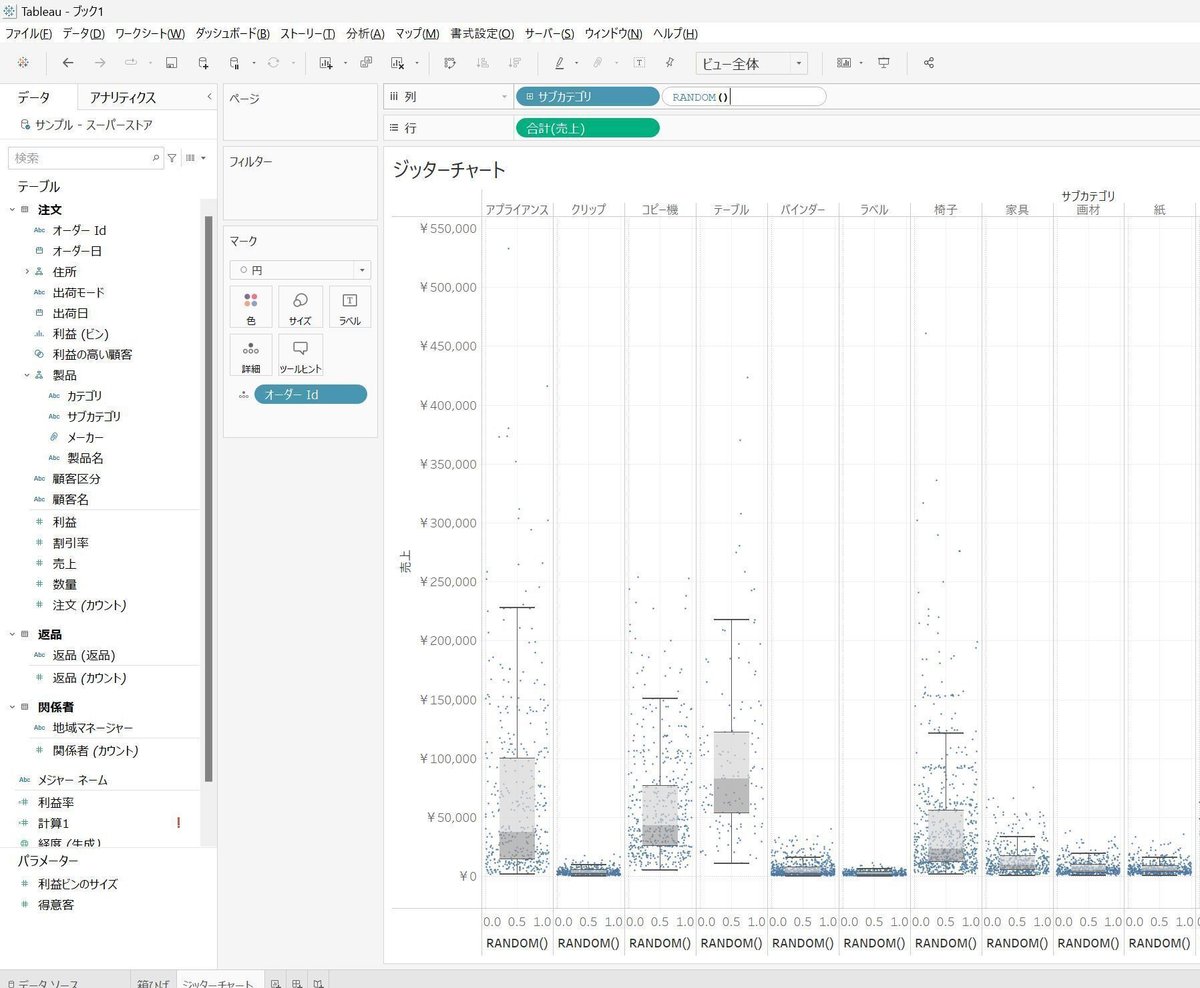This screenshot has height=988, width=1200.
Task: Expand the 住所 hierarchy
Action: coord(26,272)
